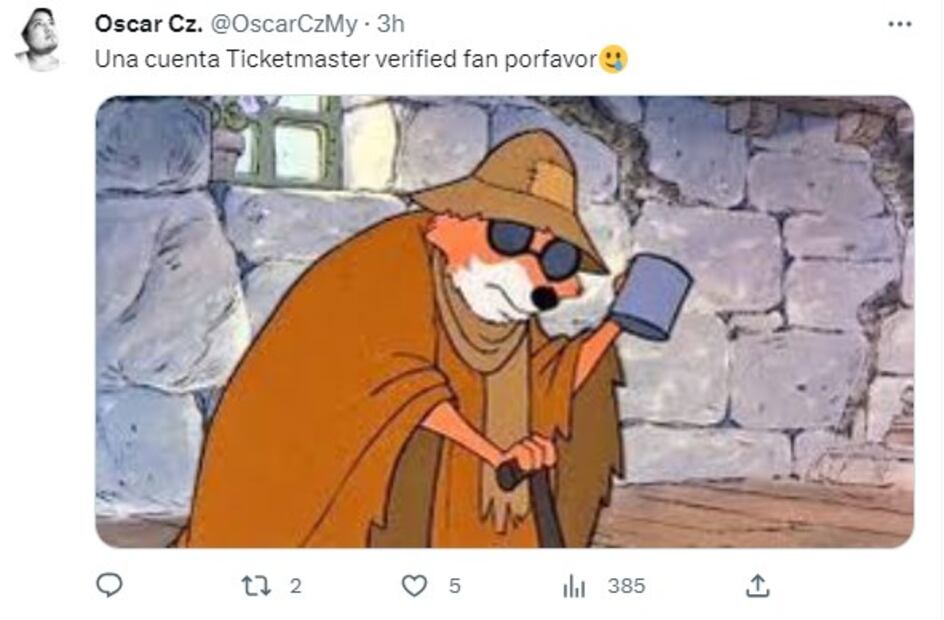Open the beggar fox meme image
The image size is (944, 620).
[x=504, y=321]
